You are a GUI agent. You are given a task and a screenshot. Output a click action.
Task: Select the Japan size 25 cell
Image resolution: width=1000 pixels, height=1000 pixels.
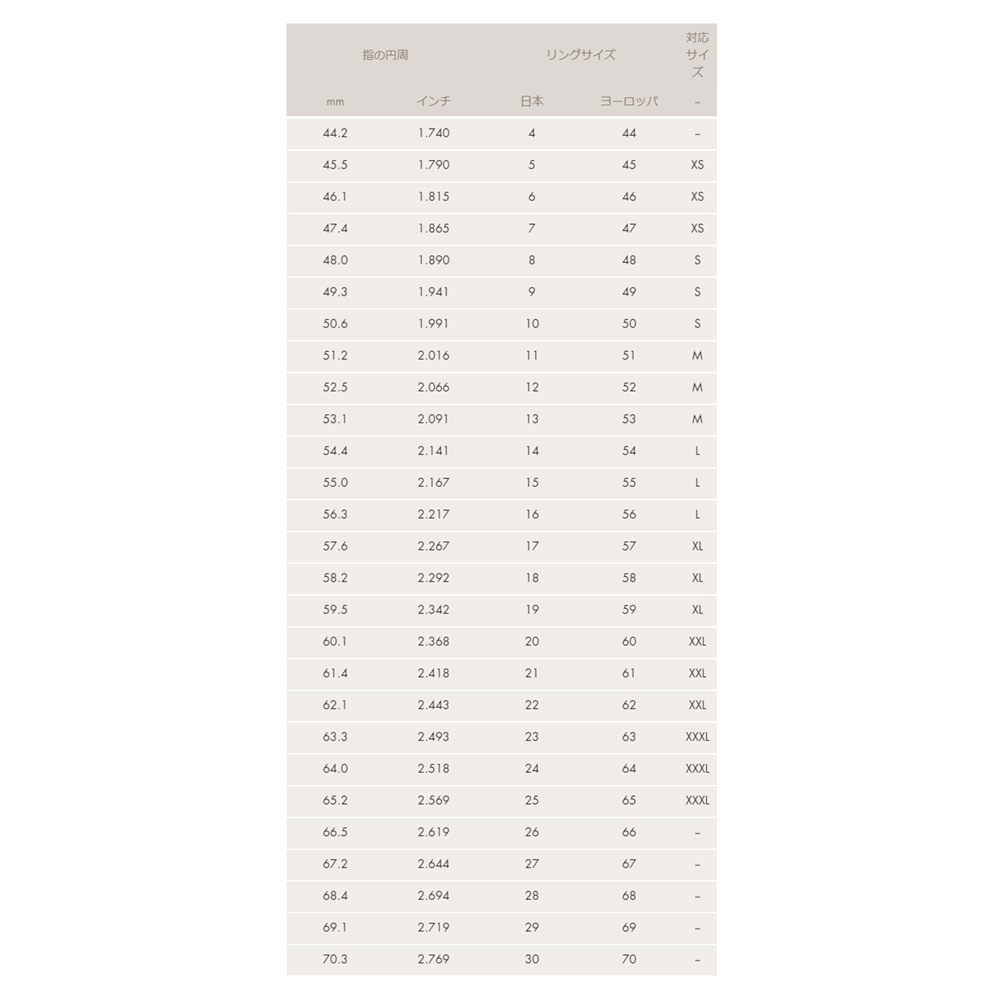[532, 800]
